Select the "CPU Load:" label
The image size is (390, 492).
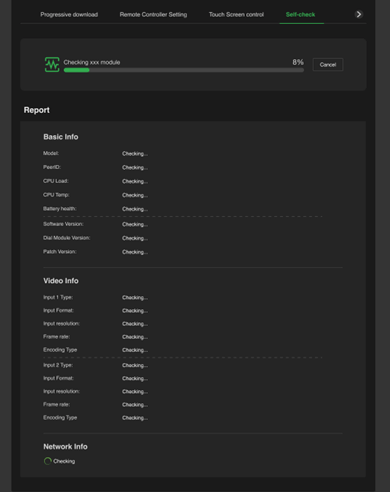(x=56, y=181)
